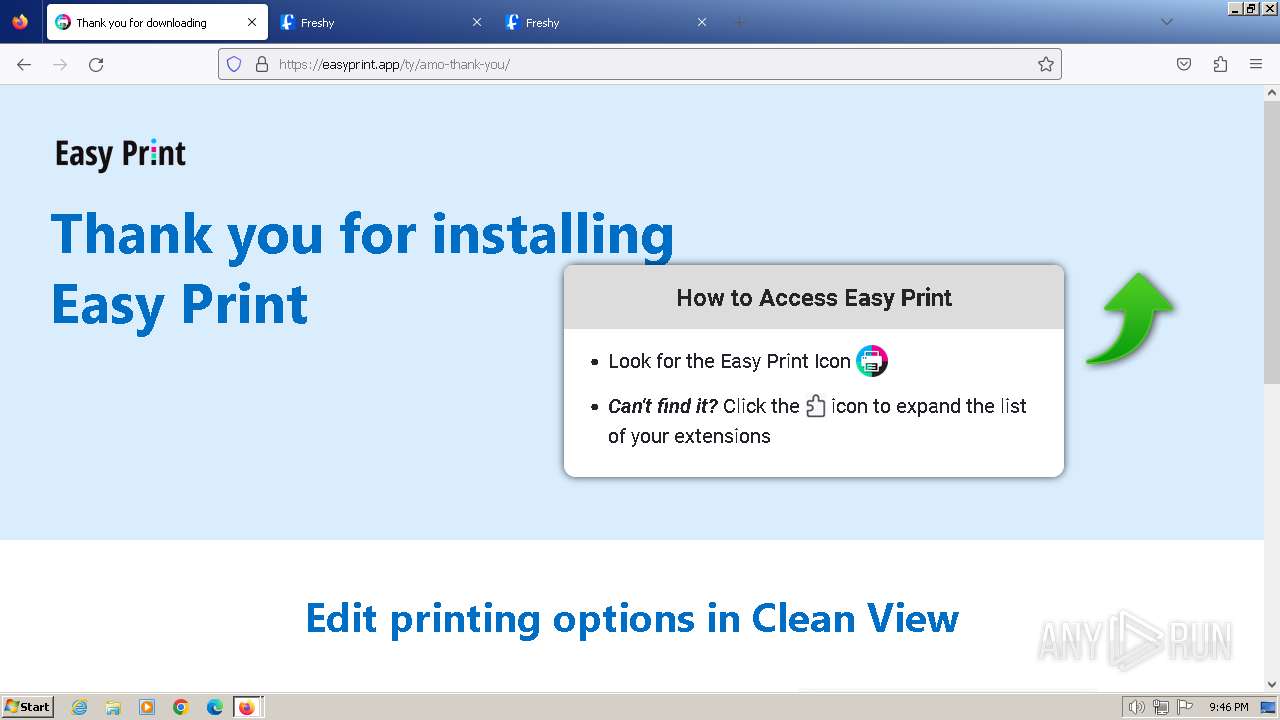Screen dimensions: 1280x720
Task: Open the volume speaker tray icon
Action: pyautogui.click(x=1137, y=707)
